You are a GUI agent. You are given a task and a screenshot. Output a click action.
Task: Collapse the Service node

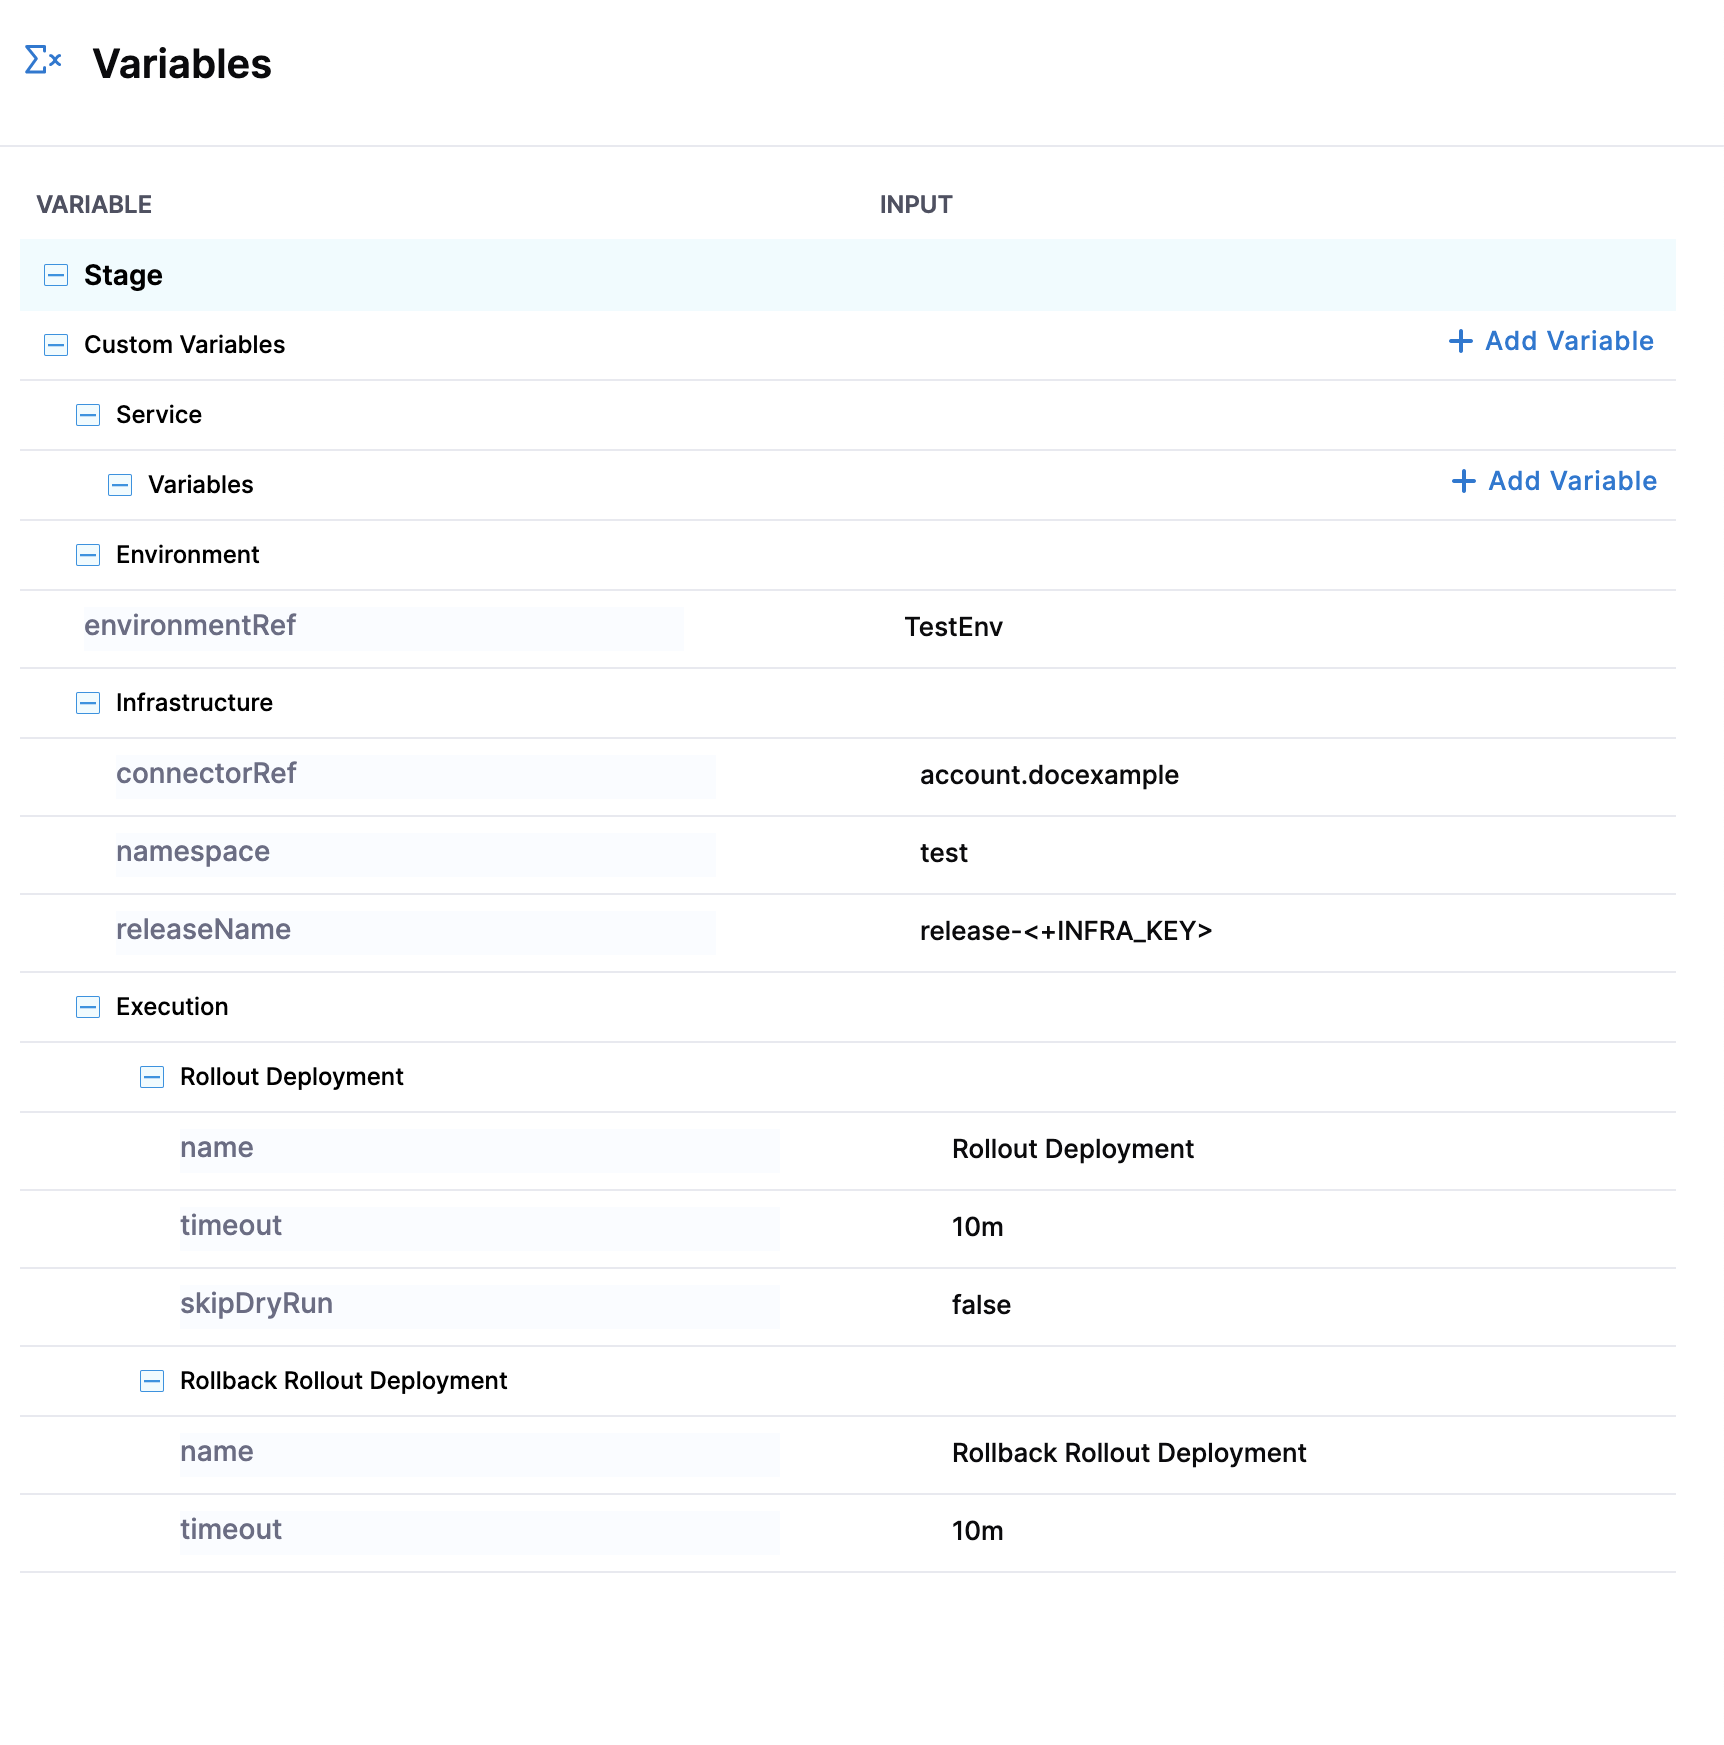click(x=88, y=415)
